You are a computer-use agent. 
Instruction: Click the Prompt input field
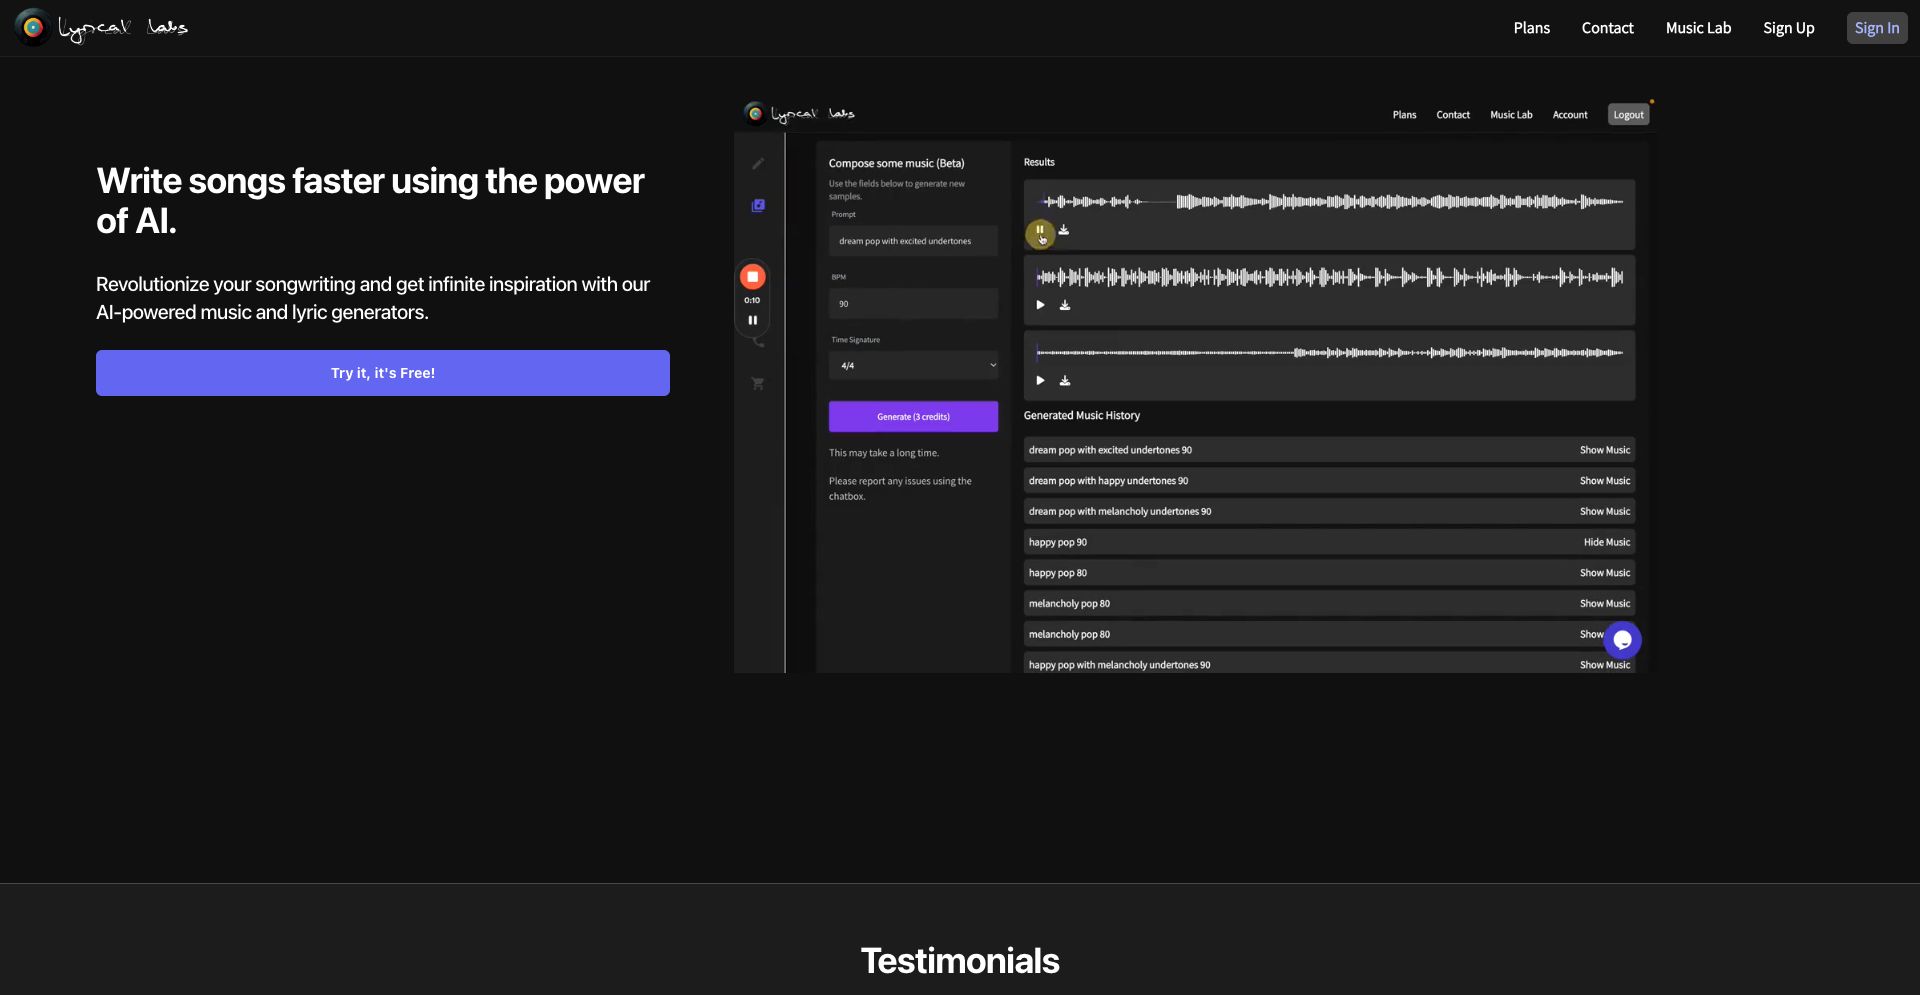(913, 241)
